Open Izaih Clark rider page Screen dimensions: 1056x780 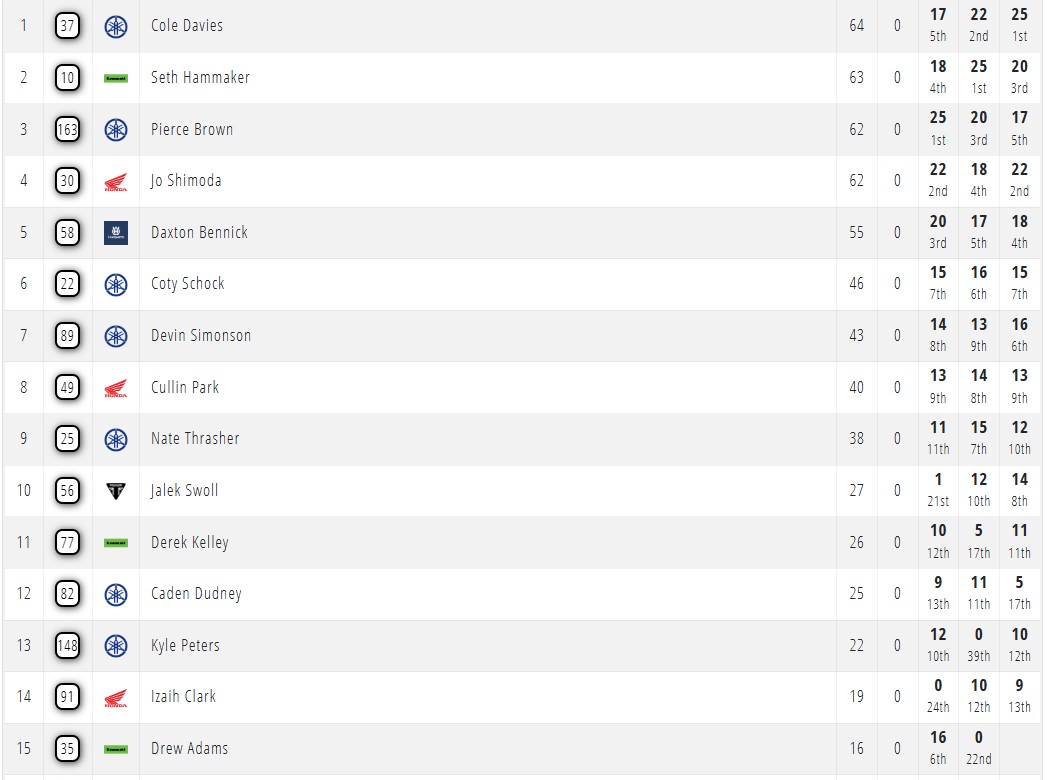183,697
